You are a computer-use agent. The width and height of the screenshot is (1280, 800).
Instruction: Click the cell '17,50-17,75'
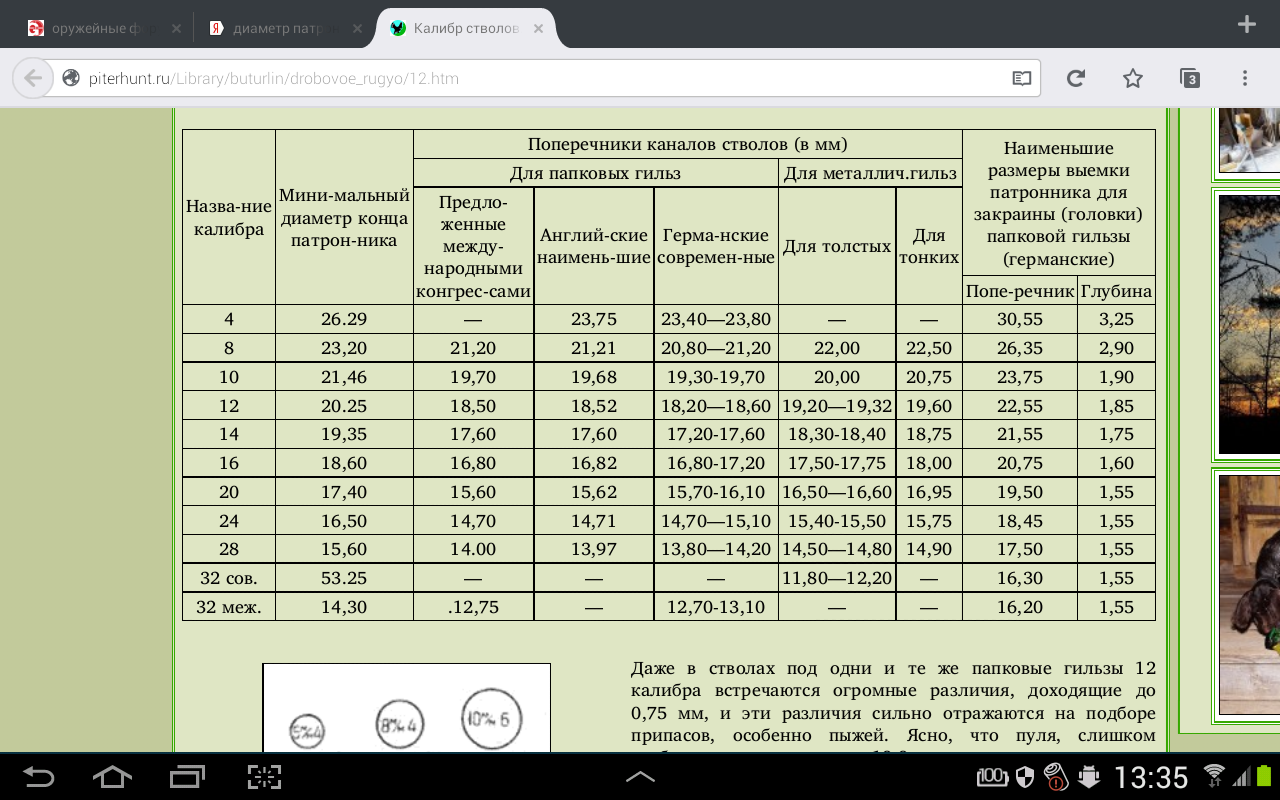point(837,463)
